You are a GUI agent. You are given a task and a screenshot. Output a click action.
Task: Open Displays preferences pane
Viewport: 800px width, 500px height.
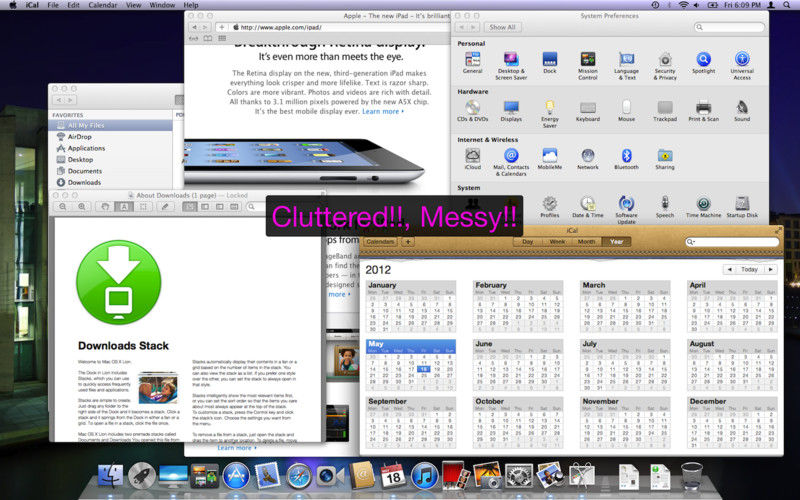click(x=511, y=111)
